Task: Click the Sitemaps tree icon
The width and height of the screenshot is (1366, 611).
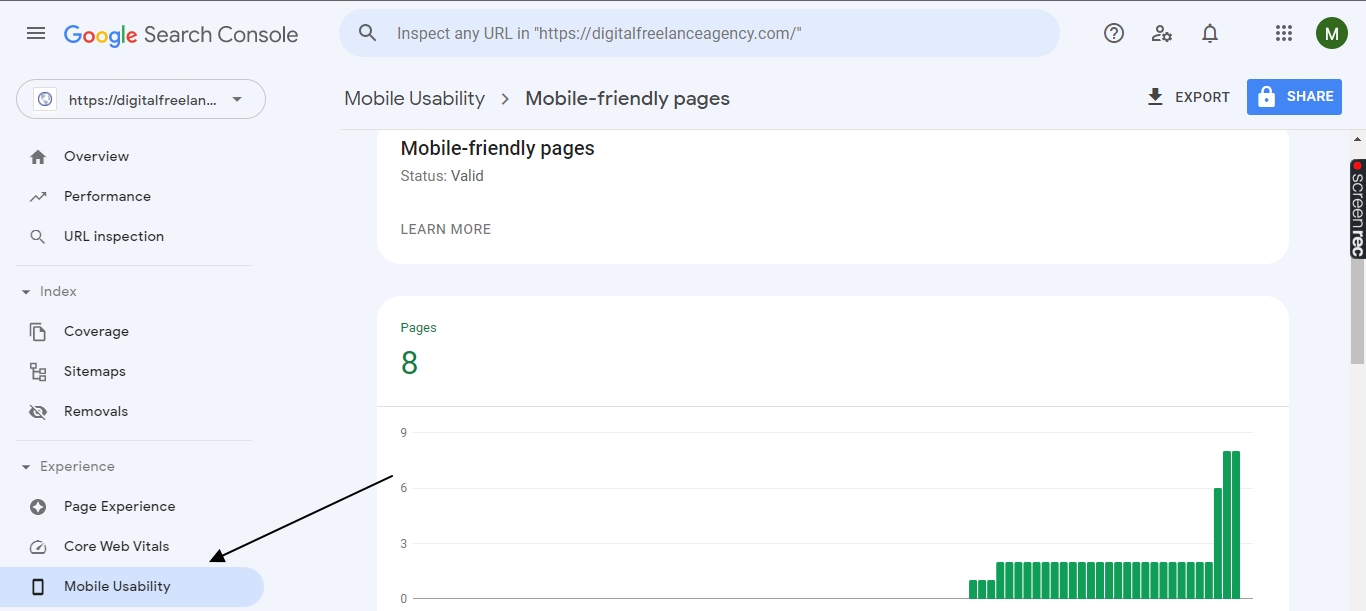Action: 38,372
